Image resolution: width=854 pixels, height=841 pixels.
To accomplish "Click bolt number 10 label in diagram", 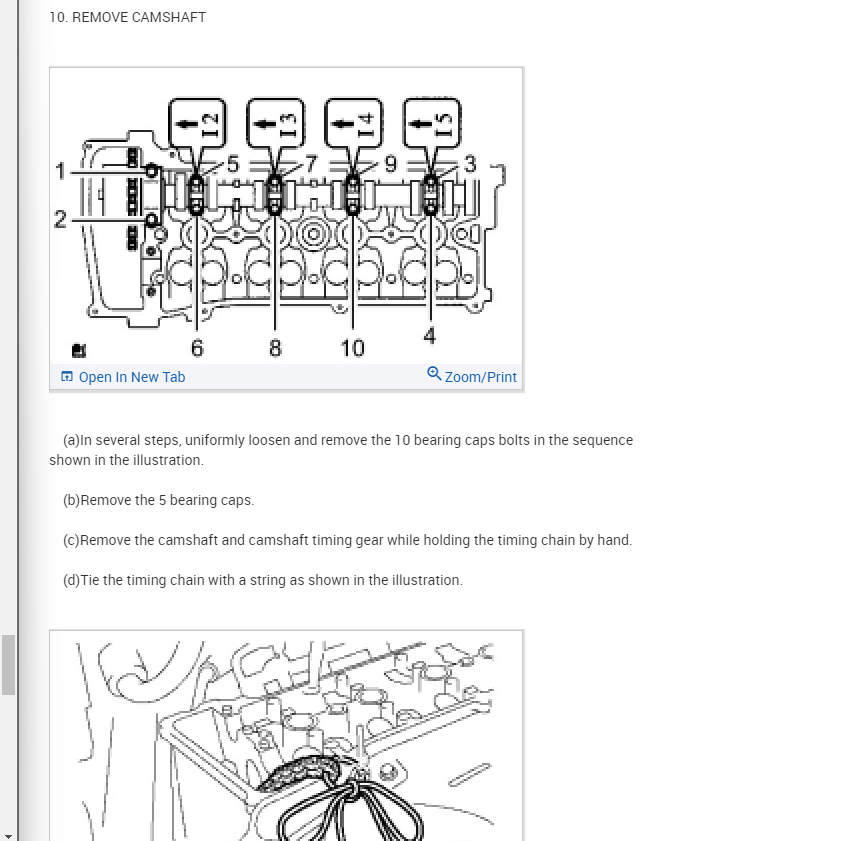I will (x=352, y=348).
